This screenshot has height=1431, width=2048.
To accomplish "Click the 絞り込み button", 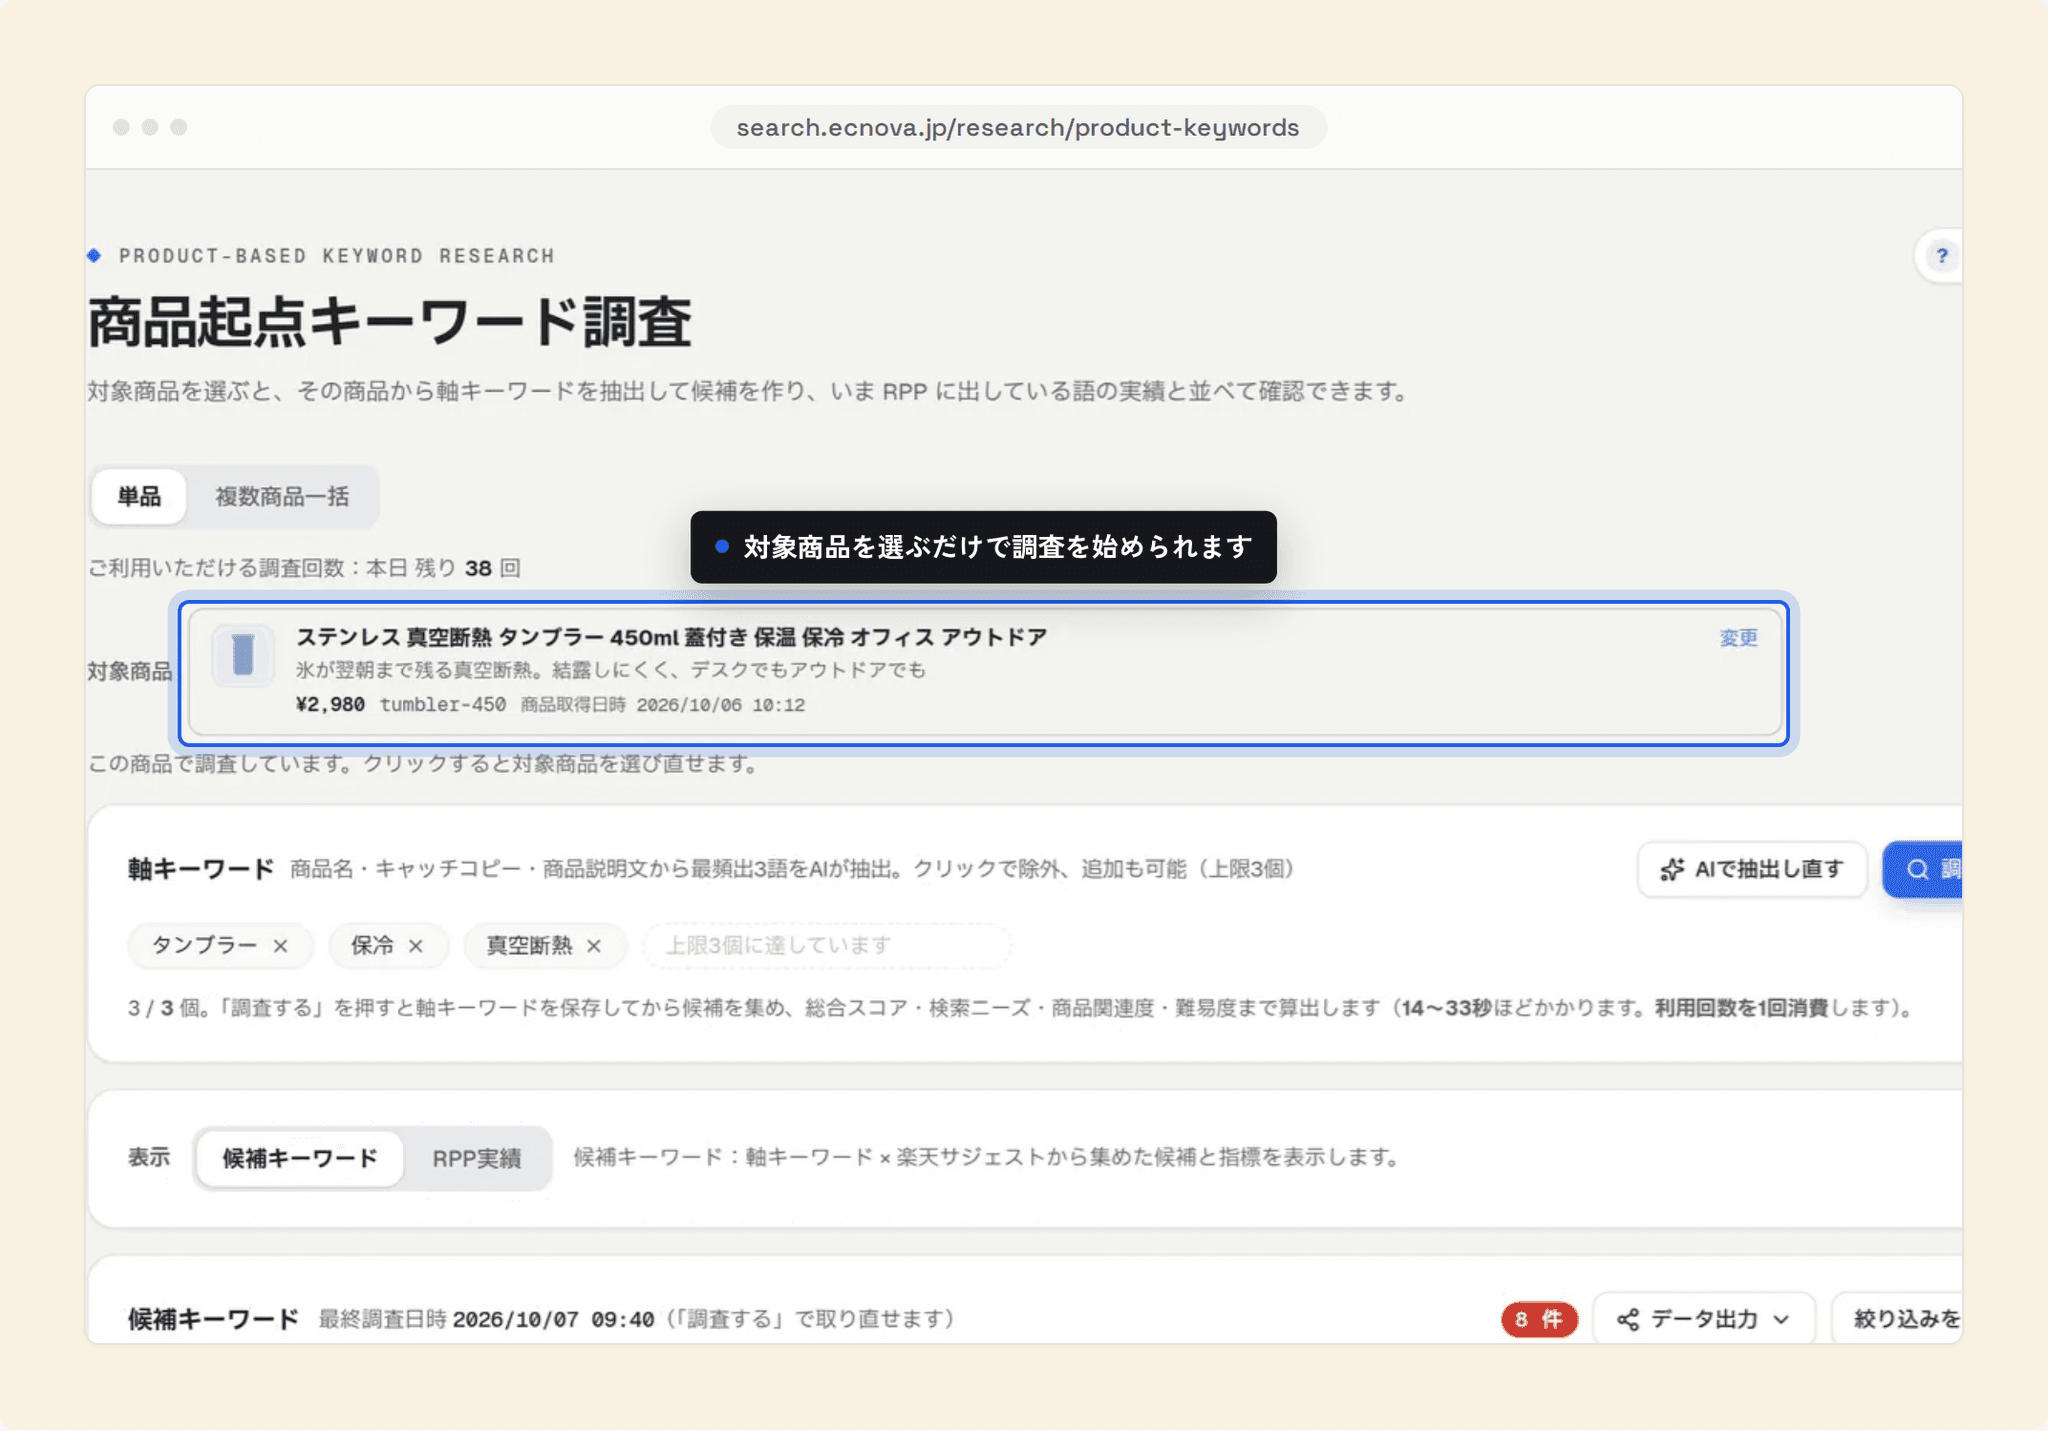I will [x=1897, y=1319].
